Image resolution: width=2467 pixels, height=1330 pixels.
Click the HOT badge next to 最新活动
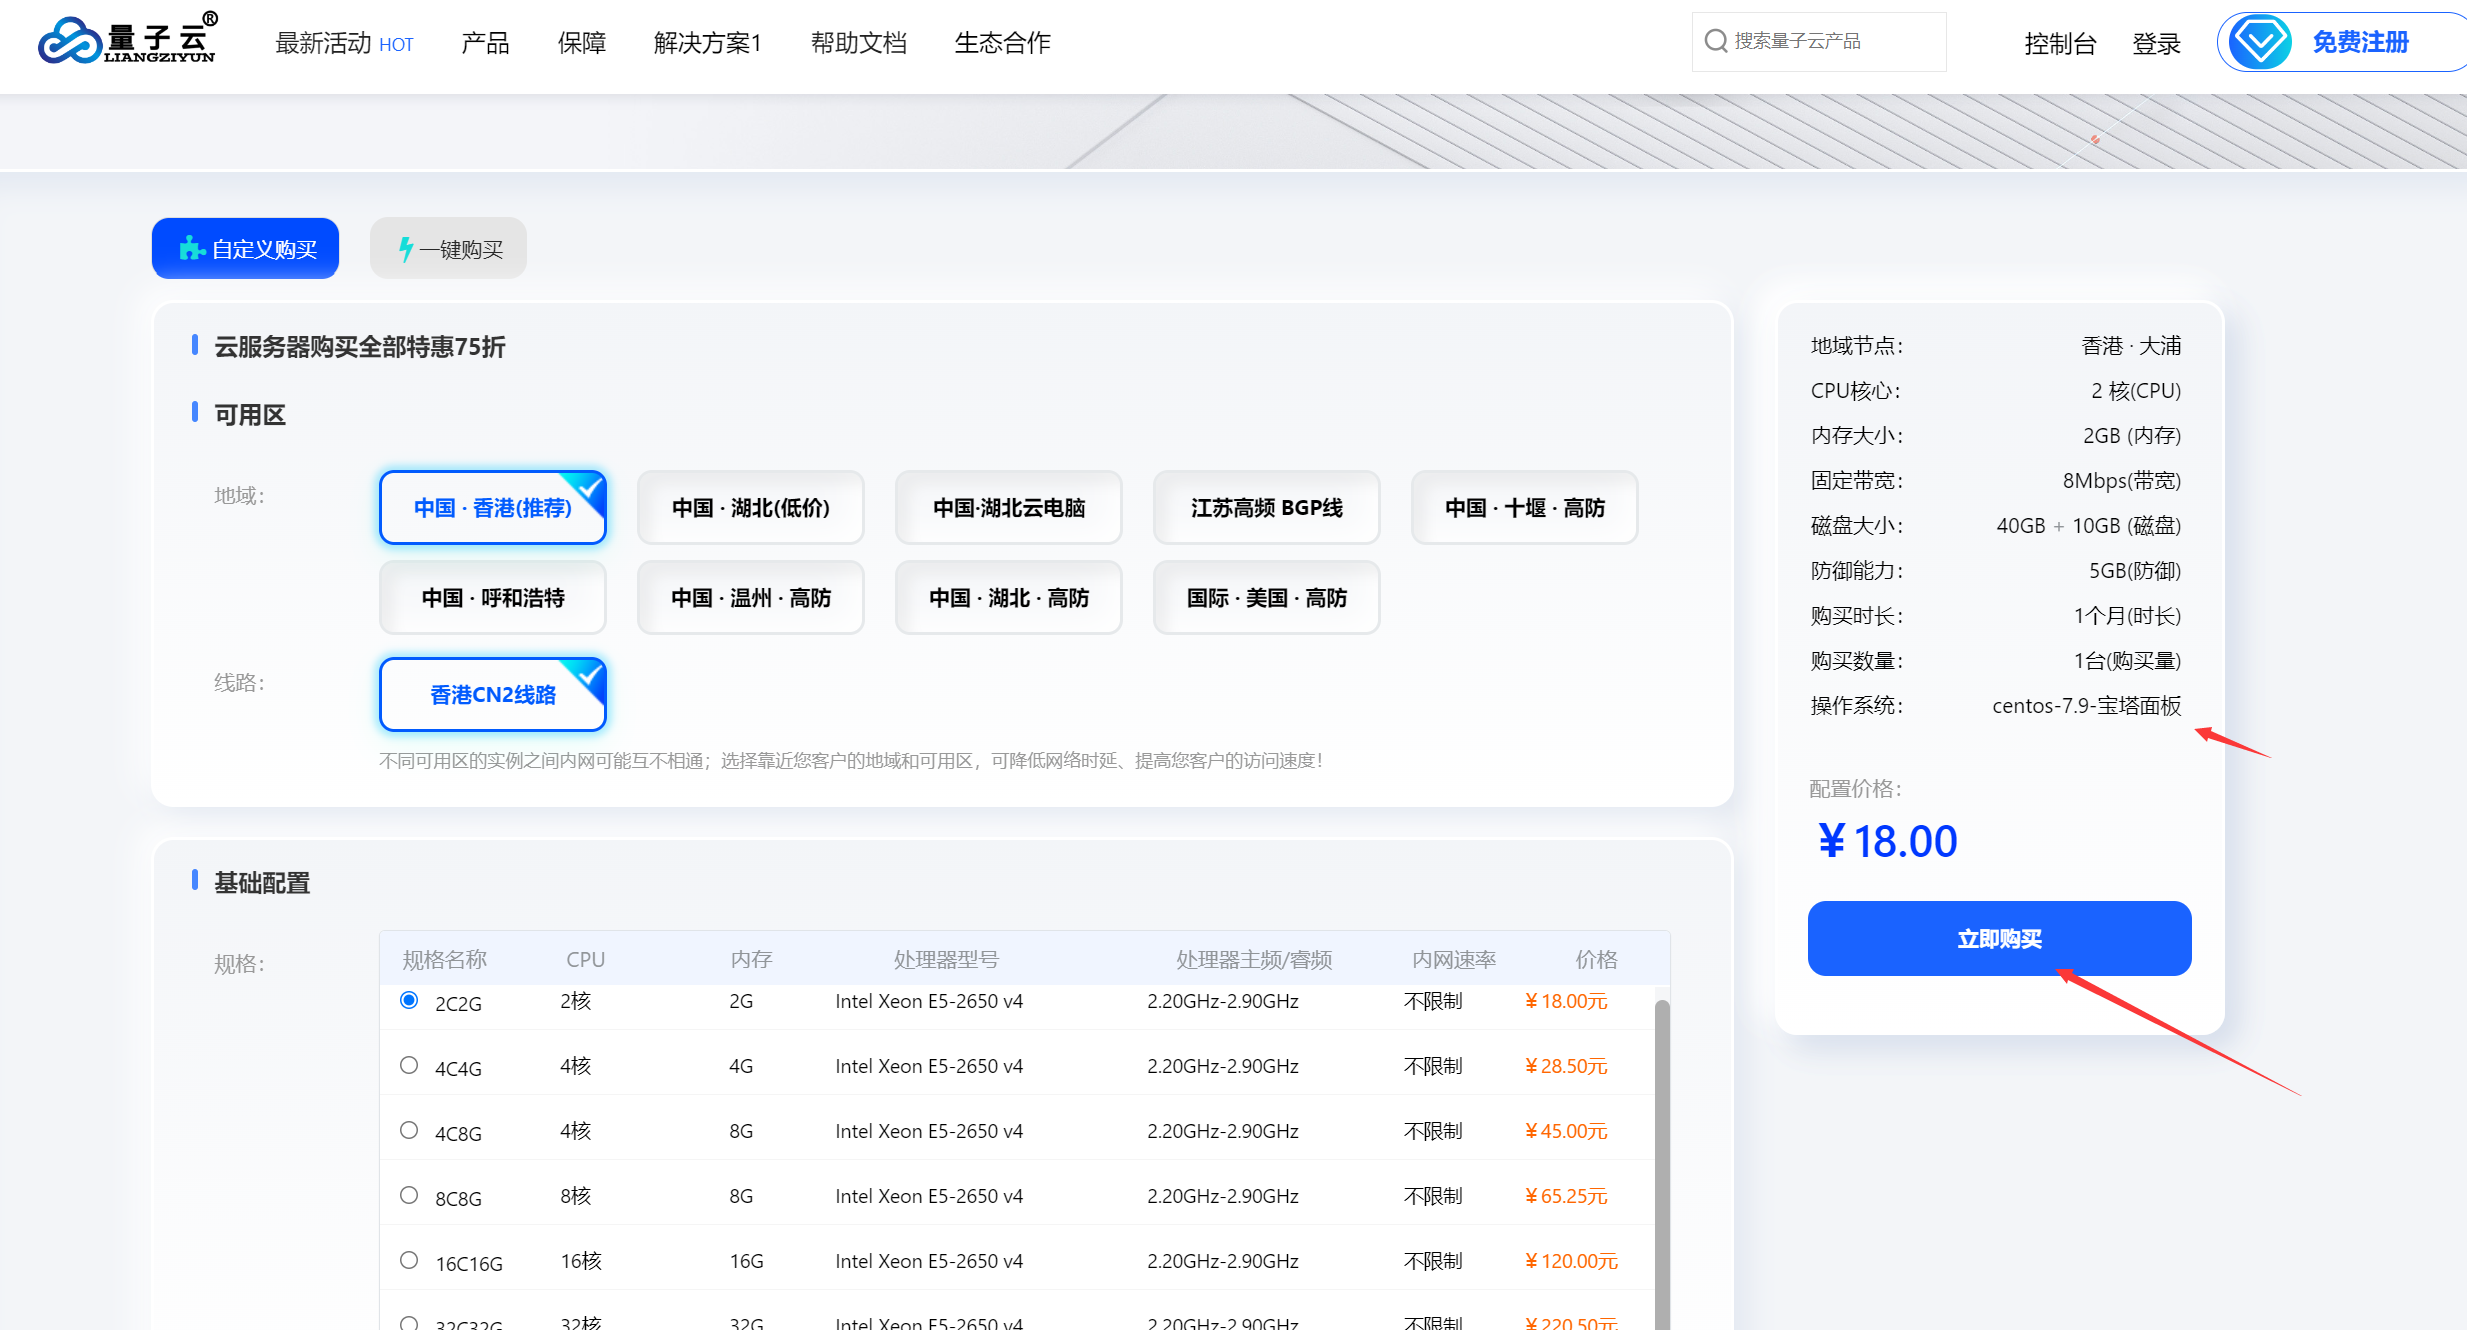tap(396, 45)
